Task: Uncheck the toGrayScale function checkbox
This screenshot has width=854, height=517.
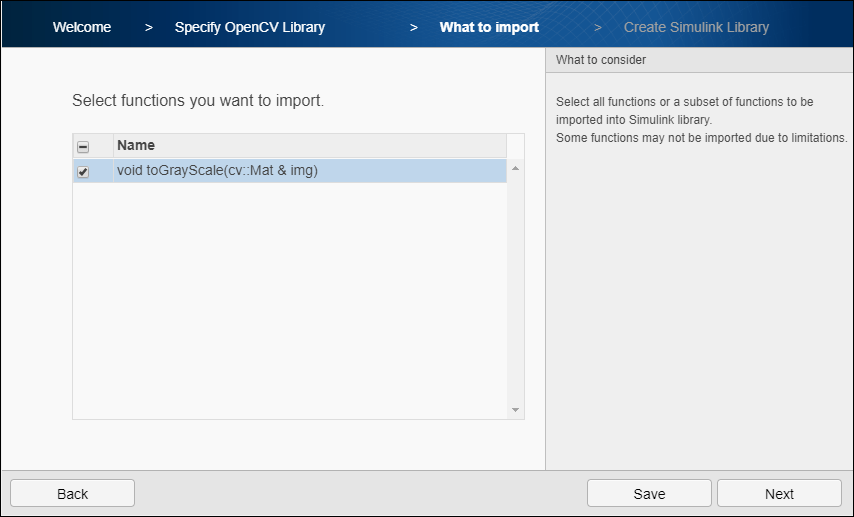Action: pyautogui.click(x=83, y=171)
